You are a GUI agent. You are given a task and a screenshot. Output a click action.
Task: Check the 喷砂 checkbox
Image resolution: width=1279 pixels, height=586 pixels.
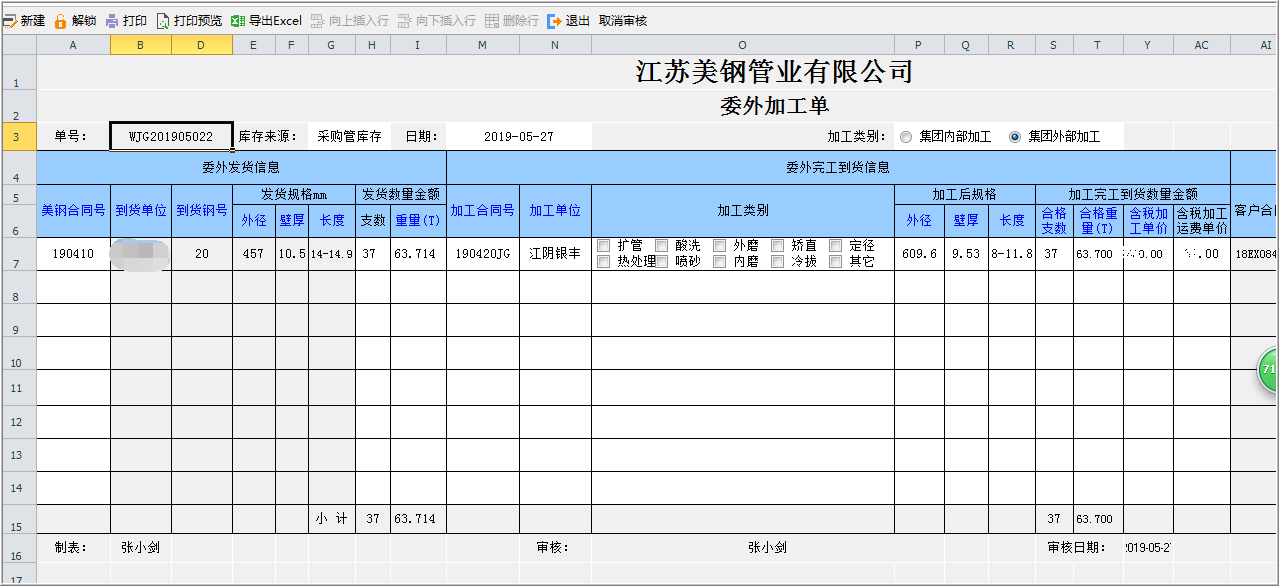[661, 262]
